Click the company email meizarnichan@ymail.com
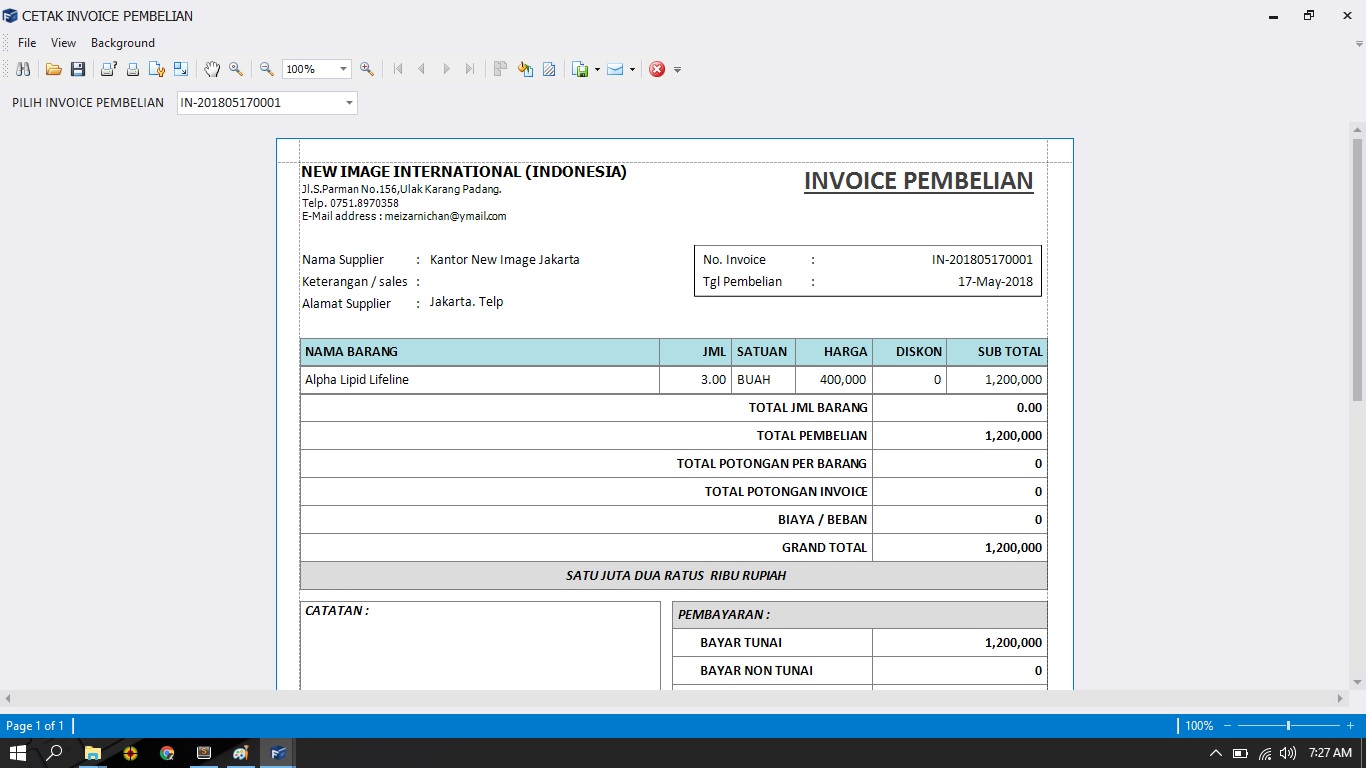Viewport: 1366px width, 768px height. [x=445, y=216]
